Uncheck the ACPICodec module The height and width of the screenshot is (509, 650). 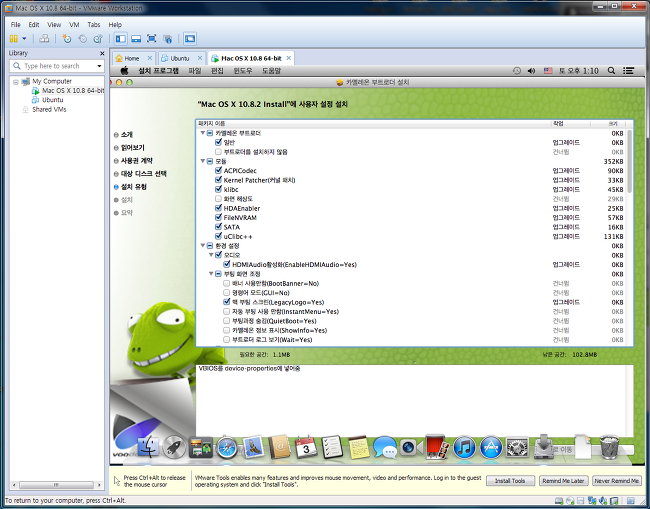218,170
